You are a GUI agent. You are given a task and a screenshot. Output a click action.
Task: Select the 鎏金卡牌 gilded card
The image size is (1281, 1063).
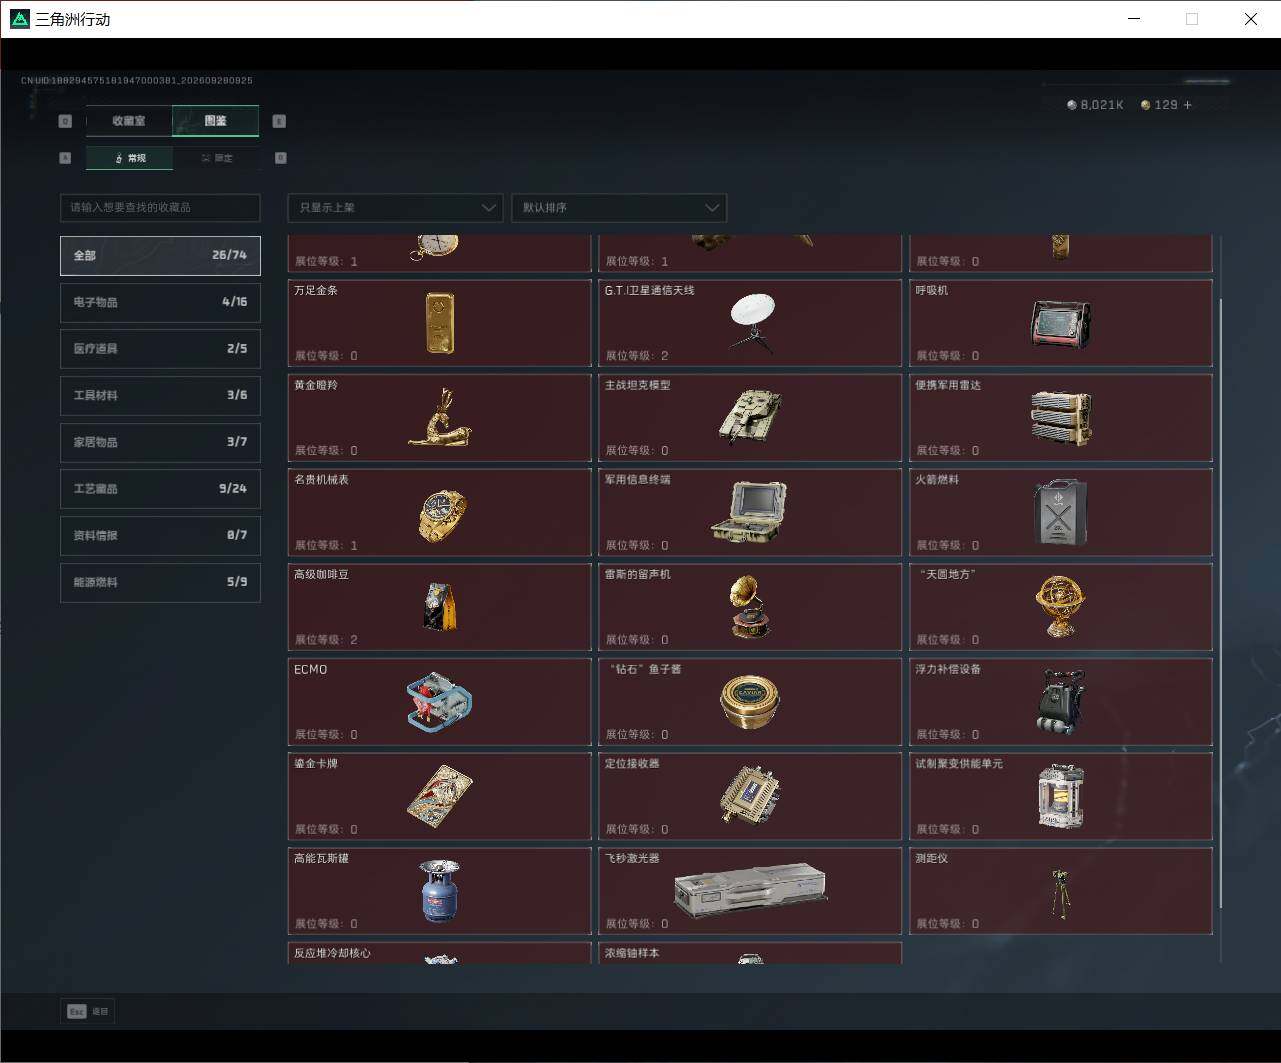point(439,796)
